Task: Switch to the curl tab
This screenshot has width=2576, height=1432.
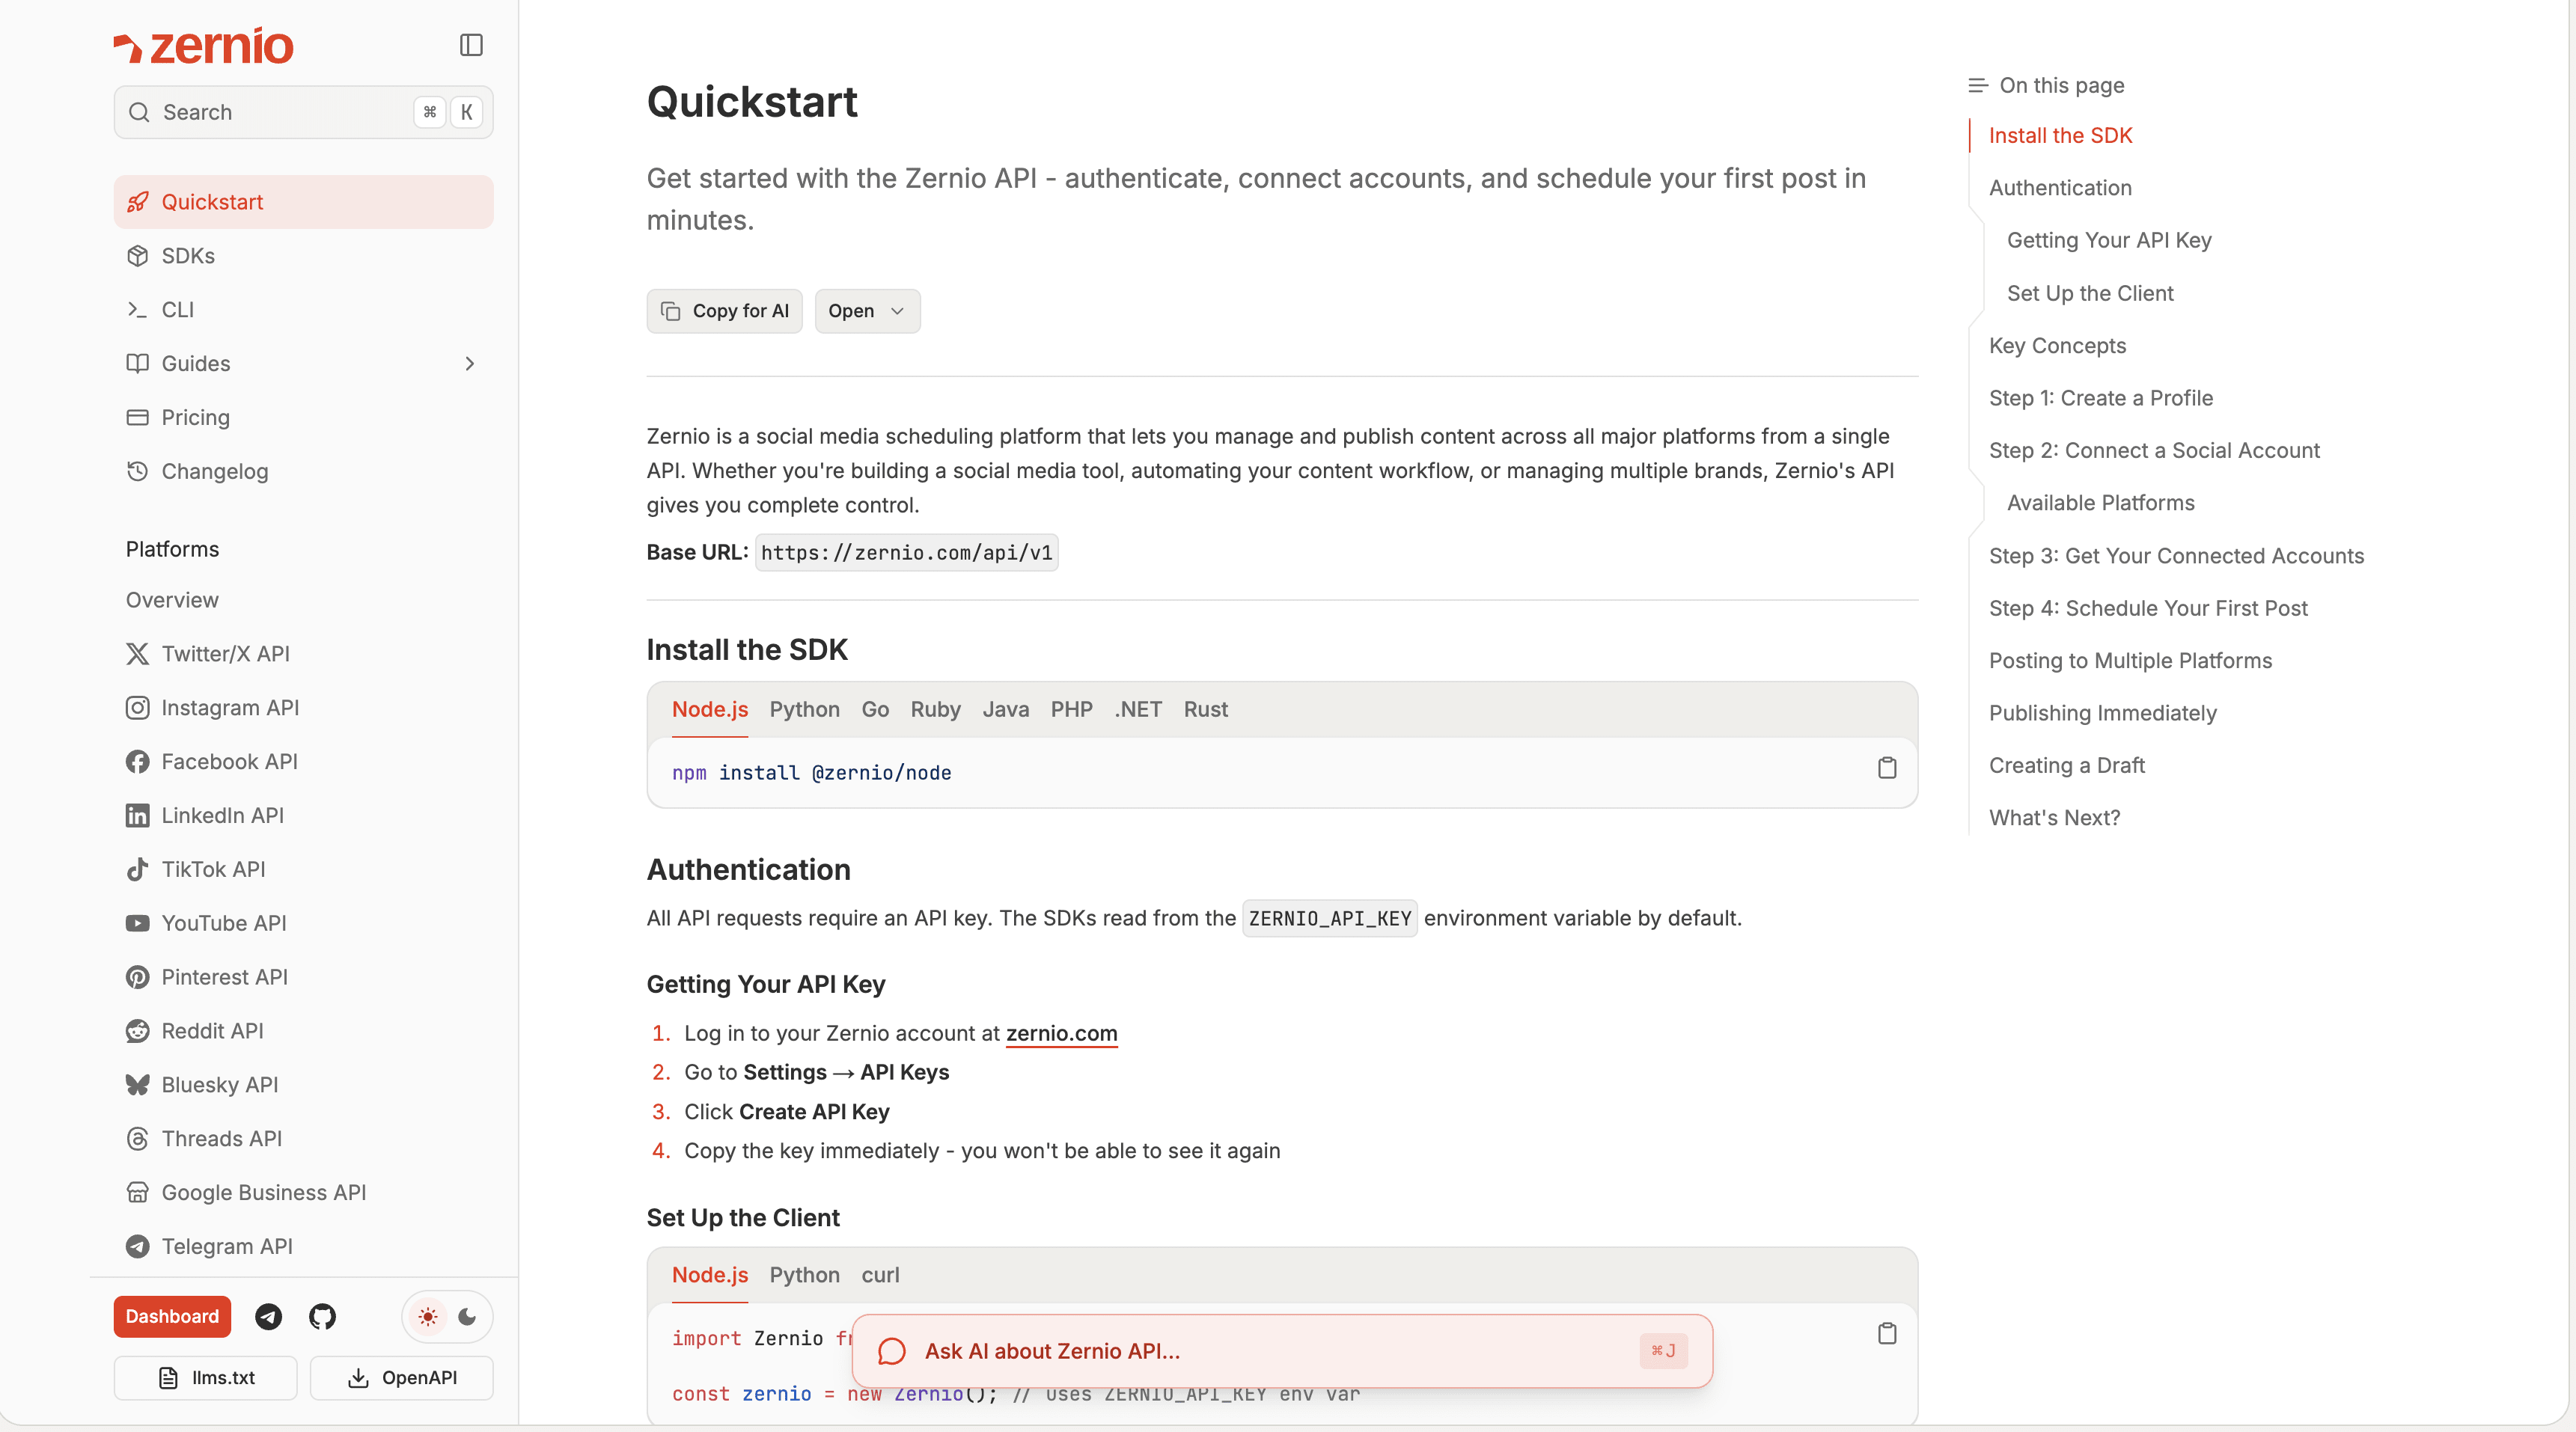Action: [x=880, y=1275]
